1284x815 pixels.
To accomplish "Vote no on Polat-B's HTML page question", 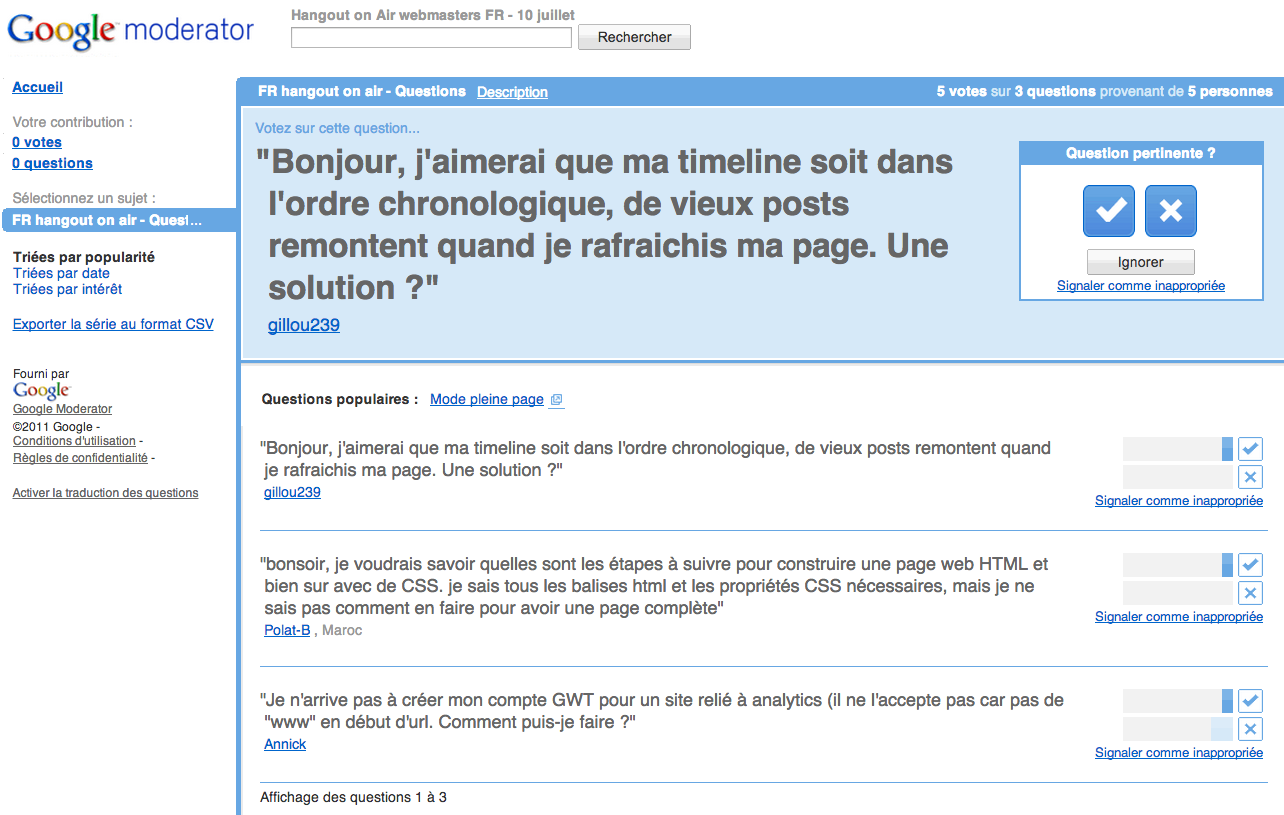I will coord(1250,593).
